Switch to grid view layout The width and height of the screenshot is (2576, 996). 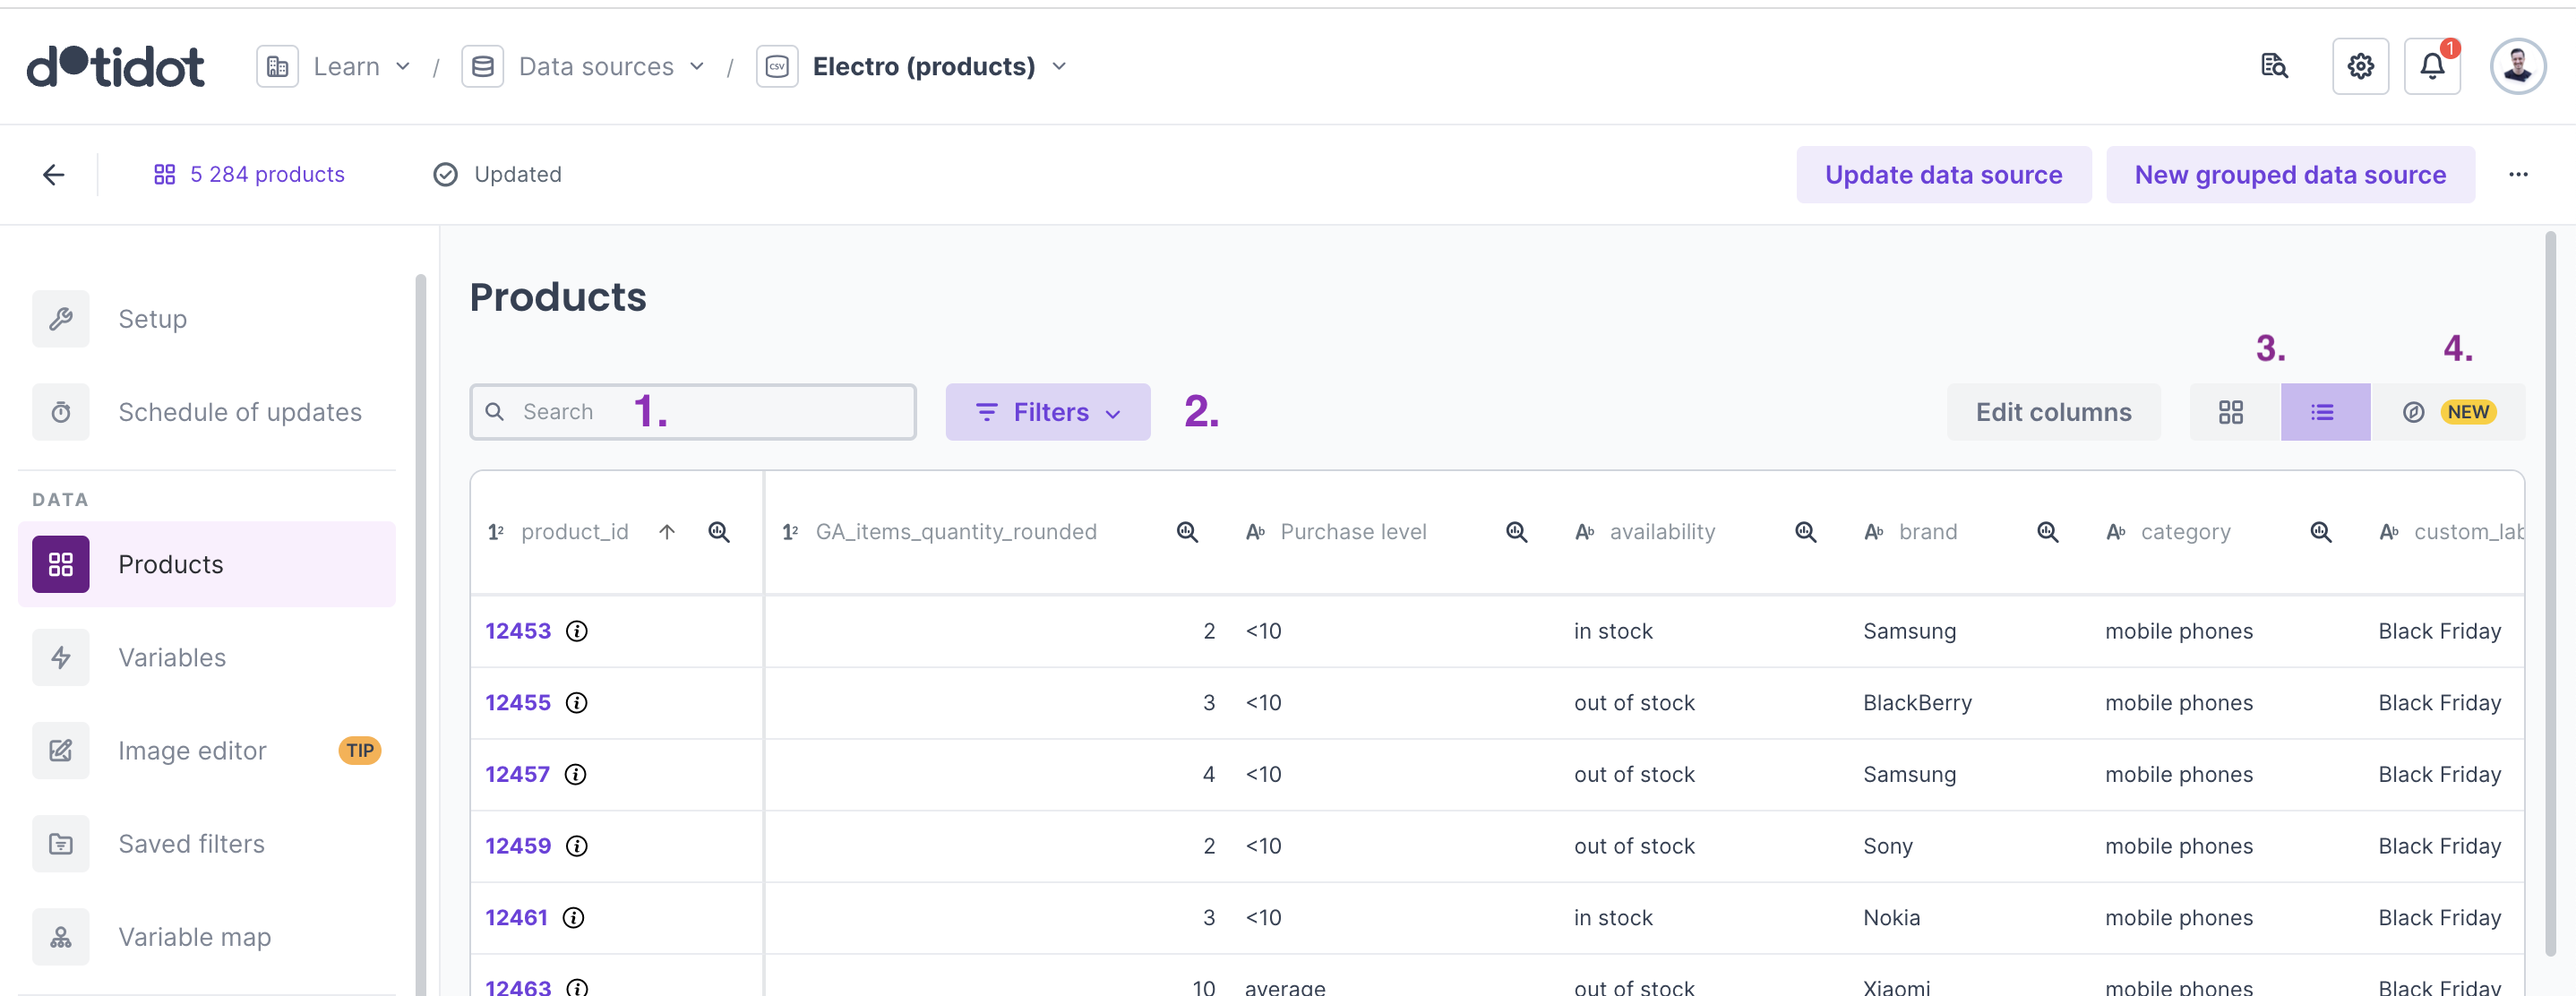[x=2230, y=412]
